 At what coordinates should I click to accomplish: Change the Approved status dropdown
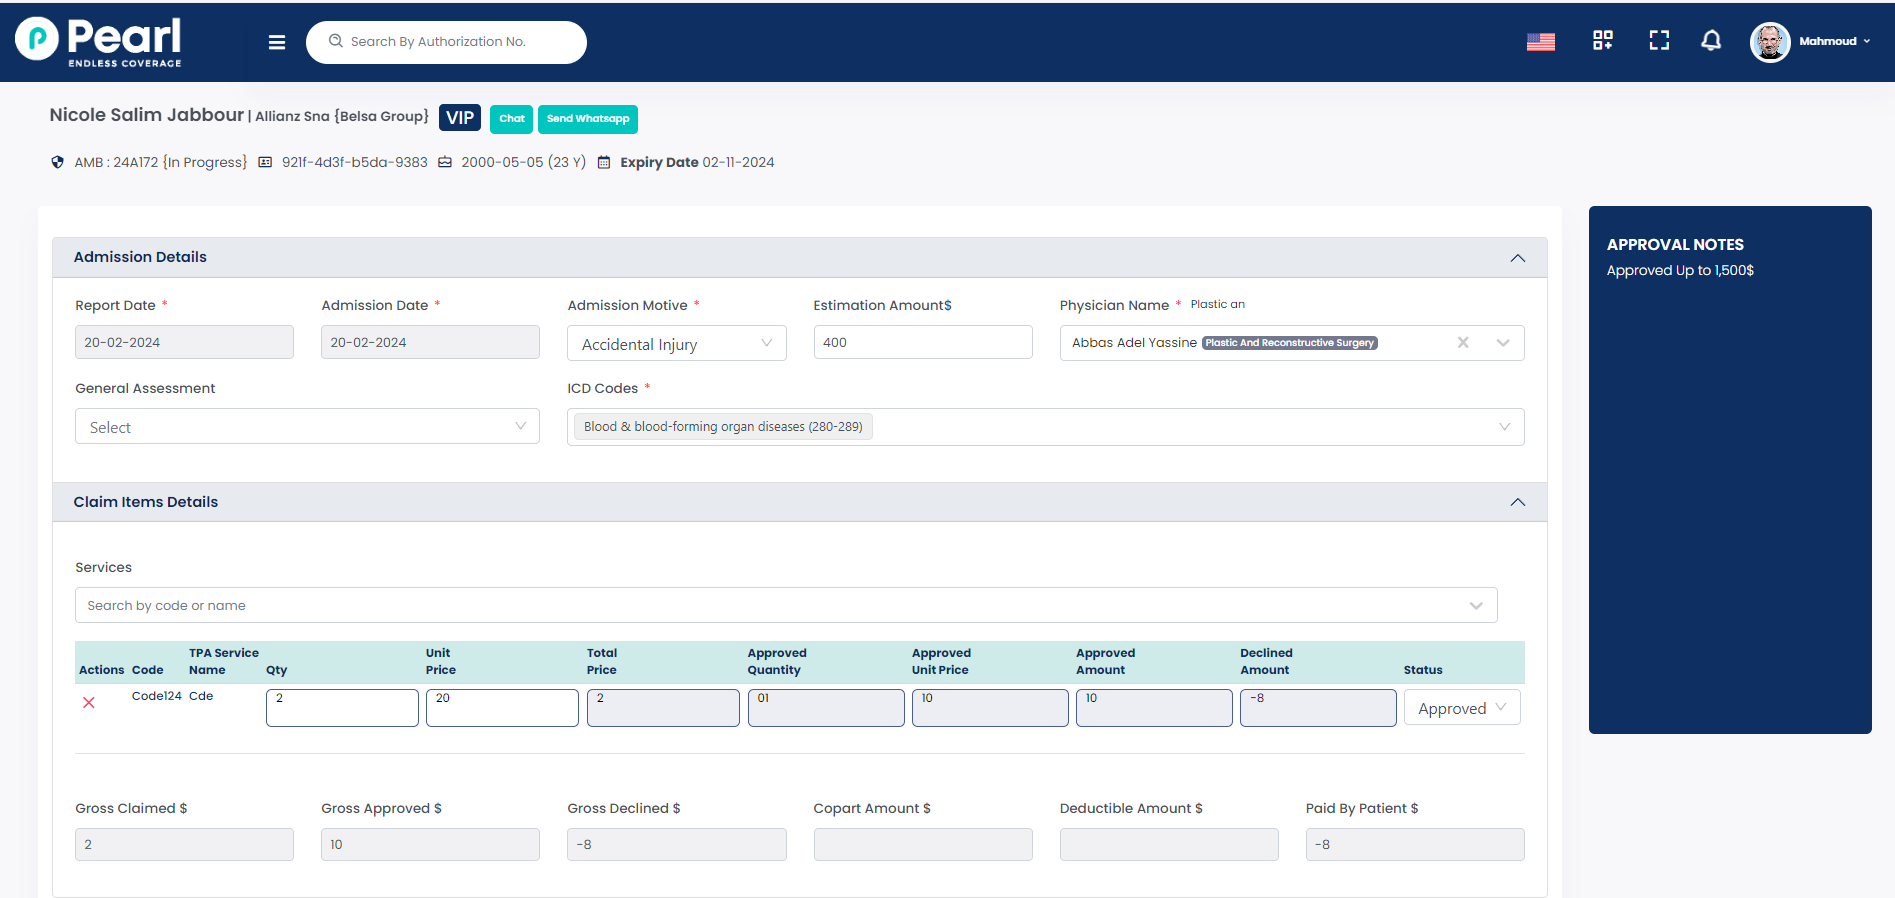click(1461, 708)
